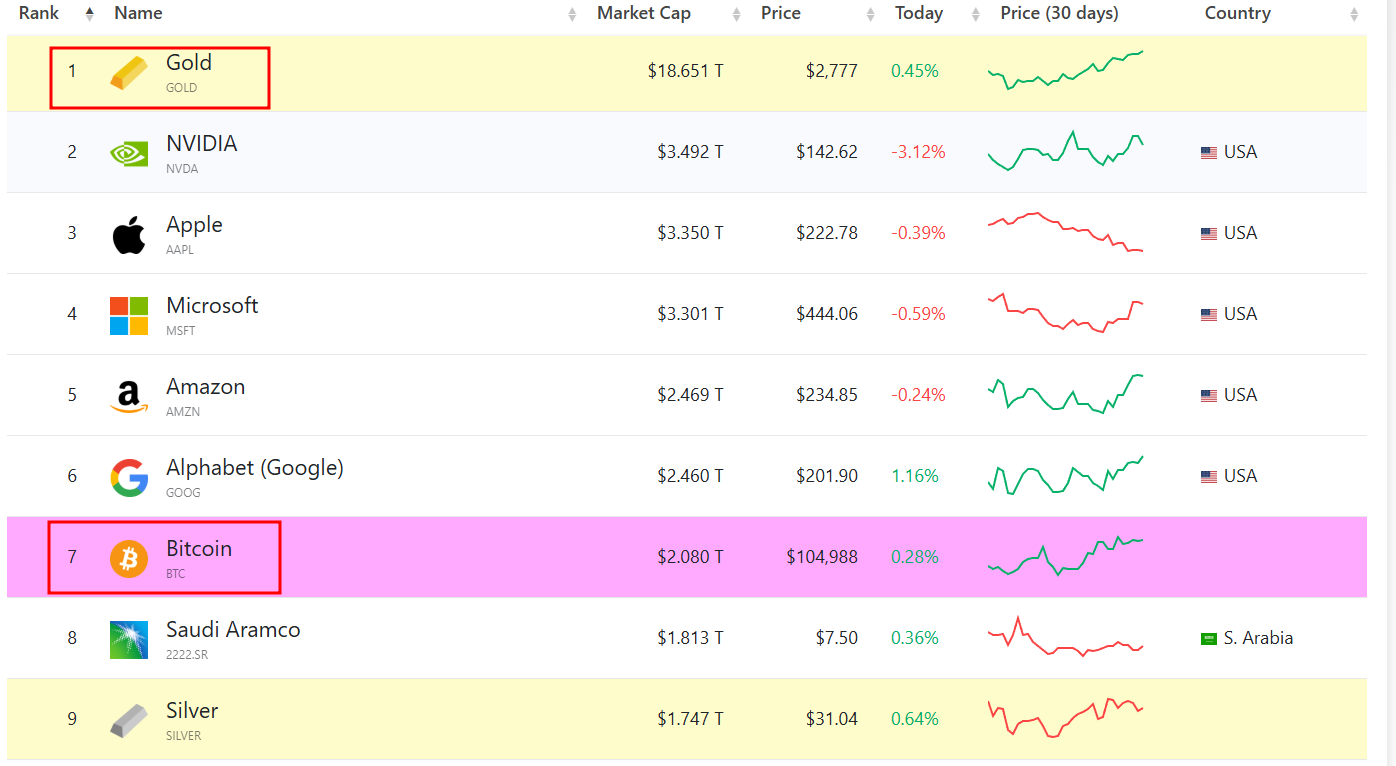Click the NVIDIA logo icon
Viewport: 1396px width, 766px height.
coord(129,153)
